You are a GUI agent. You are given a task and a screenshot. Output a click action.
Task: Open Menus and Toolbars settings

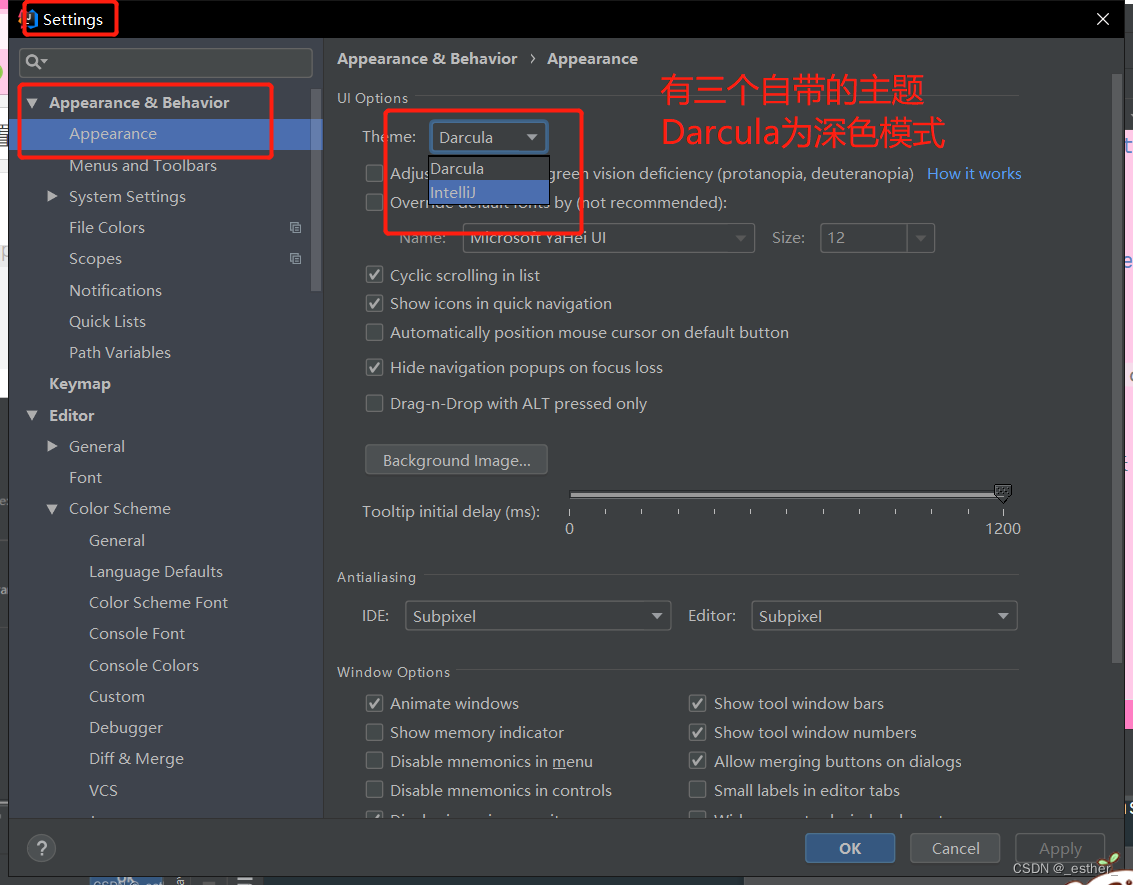142,165
